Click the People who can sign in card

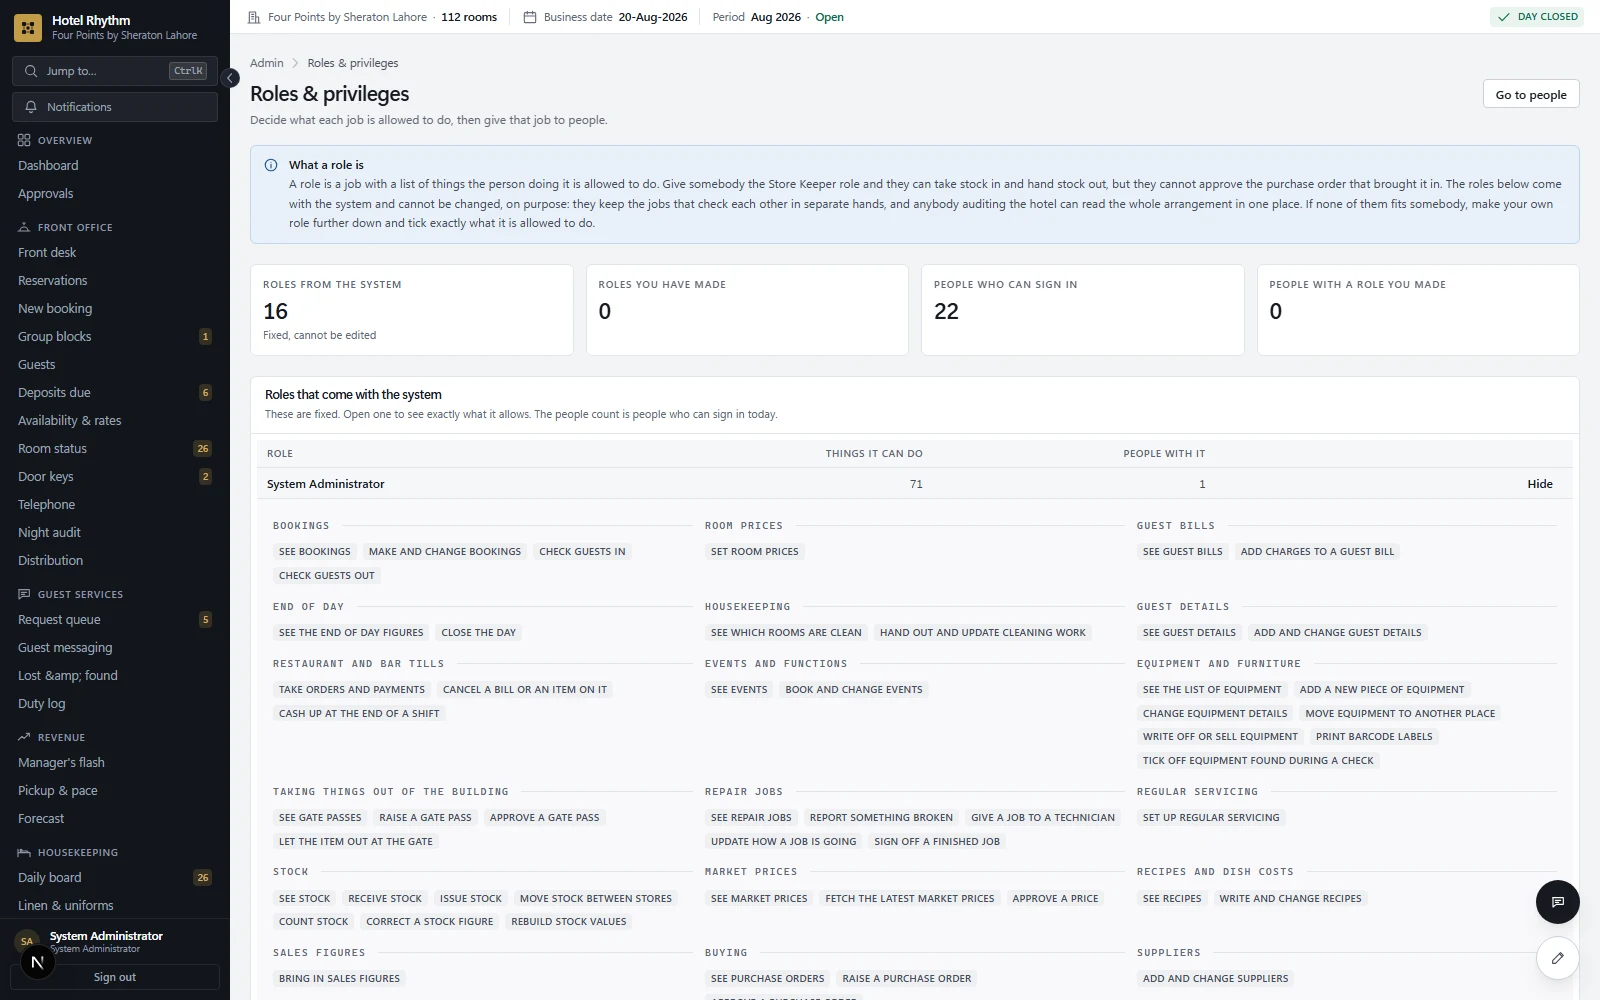[1083, 310]
